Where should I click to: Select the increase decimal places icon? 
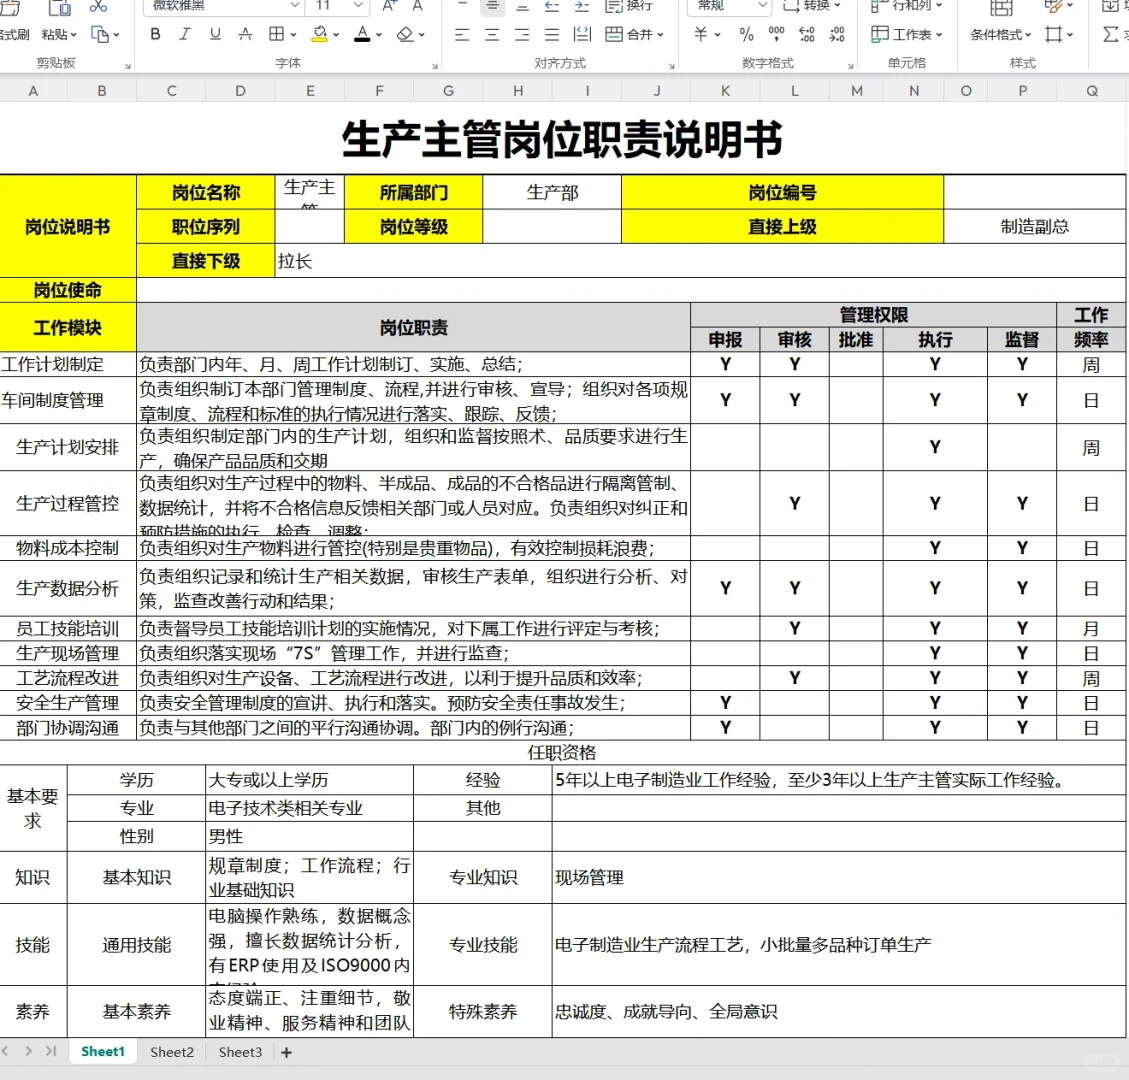tap(805, 33)
